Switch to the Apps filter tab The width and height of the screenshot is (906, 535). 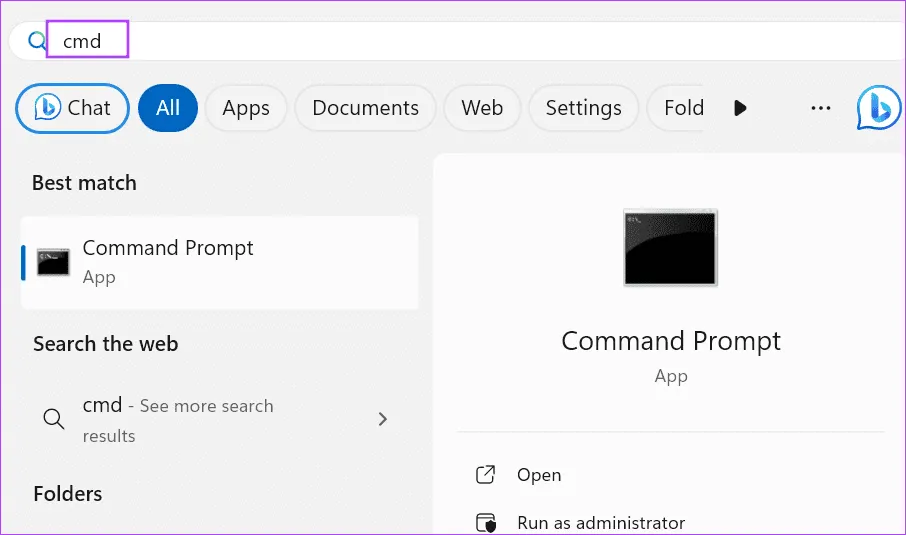pos(246,108)
